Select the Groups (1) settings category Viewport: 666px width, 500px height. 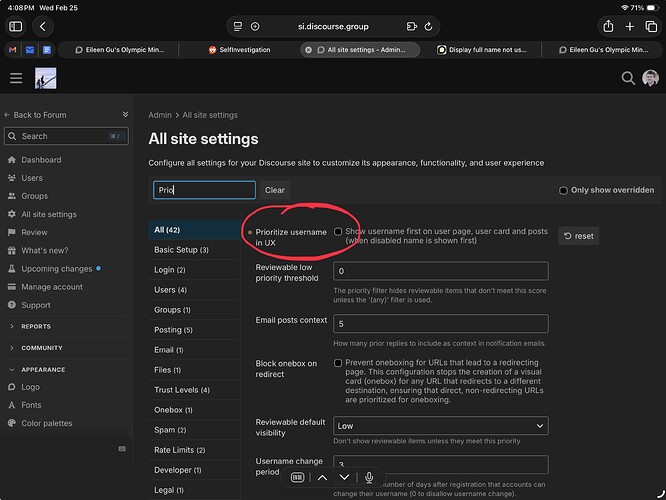pos(195,310)
